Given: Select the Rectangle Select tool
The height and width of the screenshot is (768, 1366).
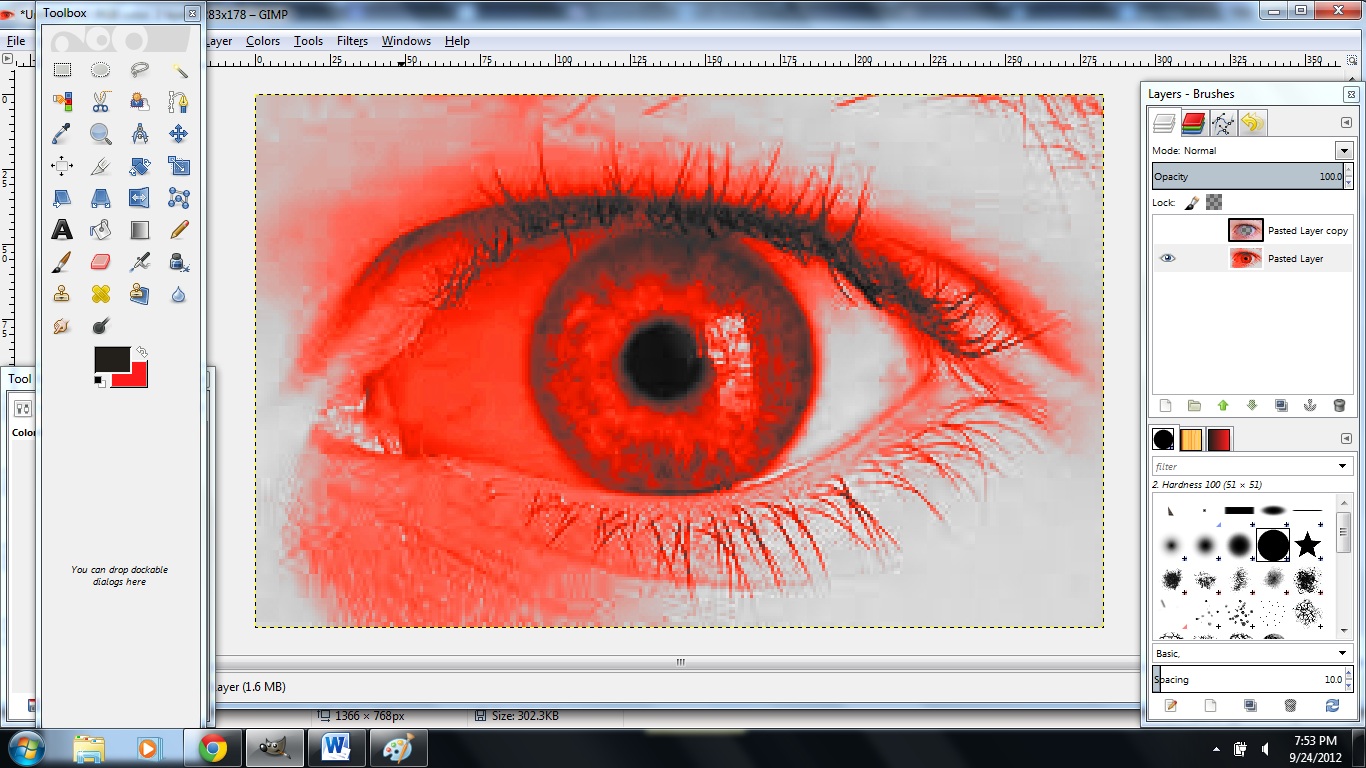Looking at the screenshot, I should pyautogui.click(x=62, y=70).
